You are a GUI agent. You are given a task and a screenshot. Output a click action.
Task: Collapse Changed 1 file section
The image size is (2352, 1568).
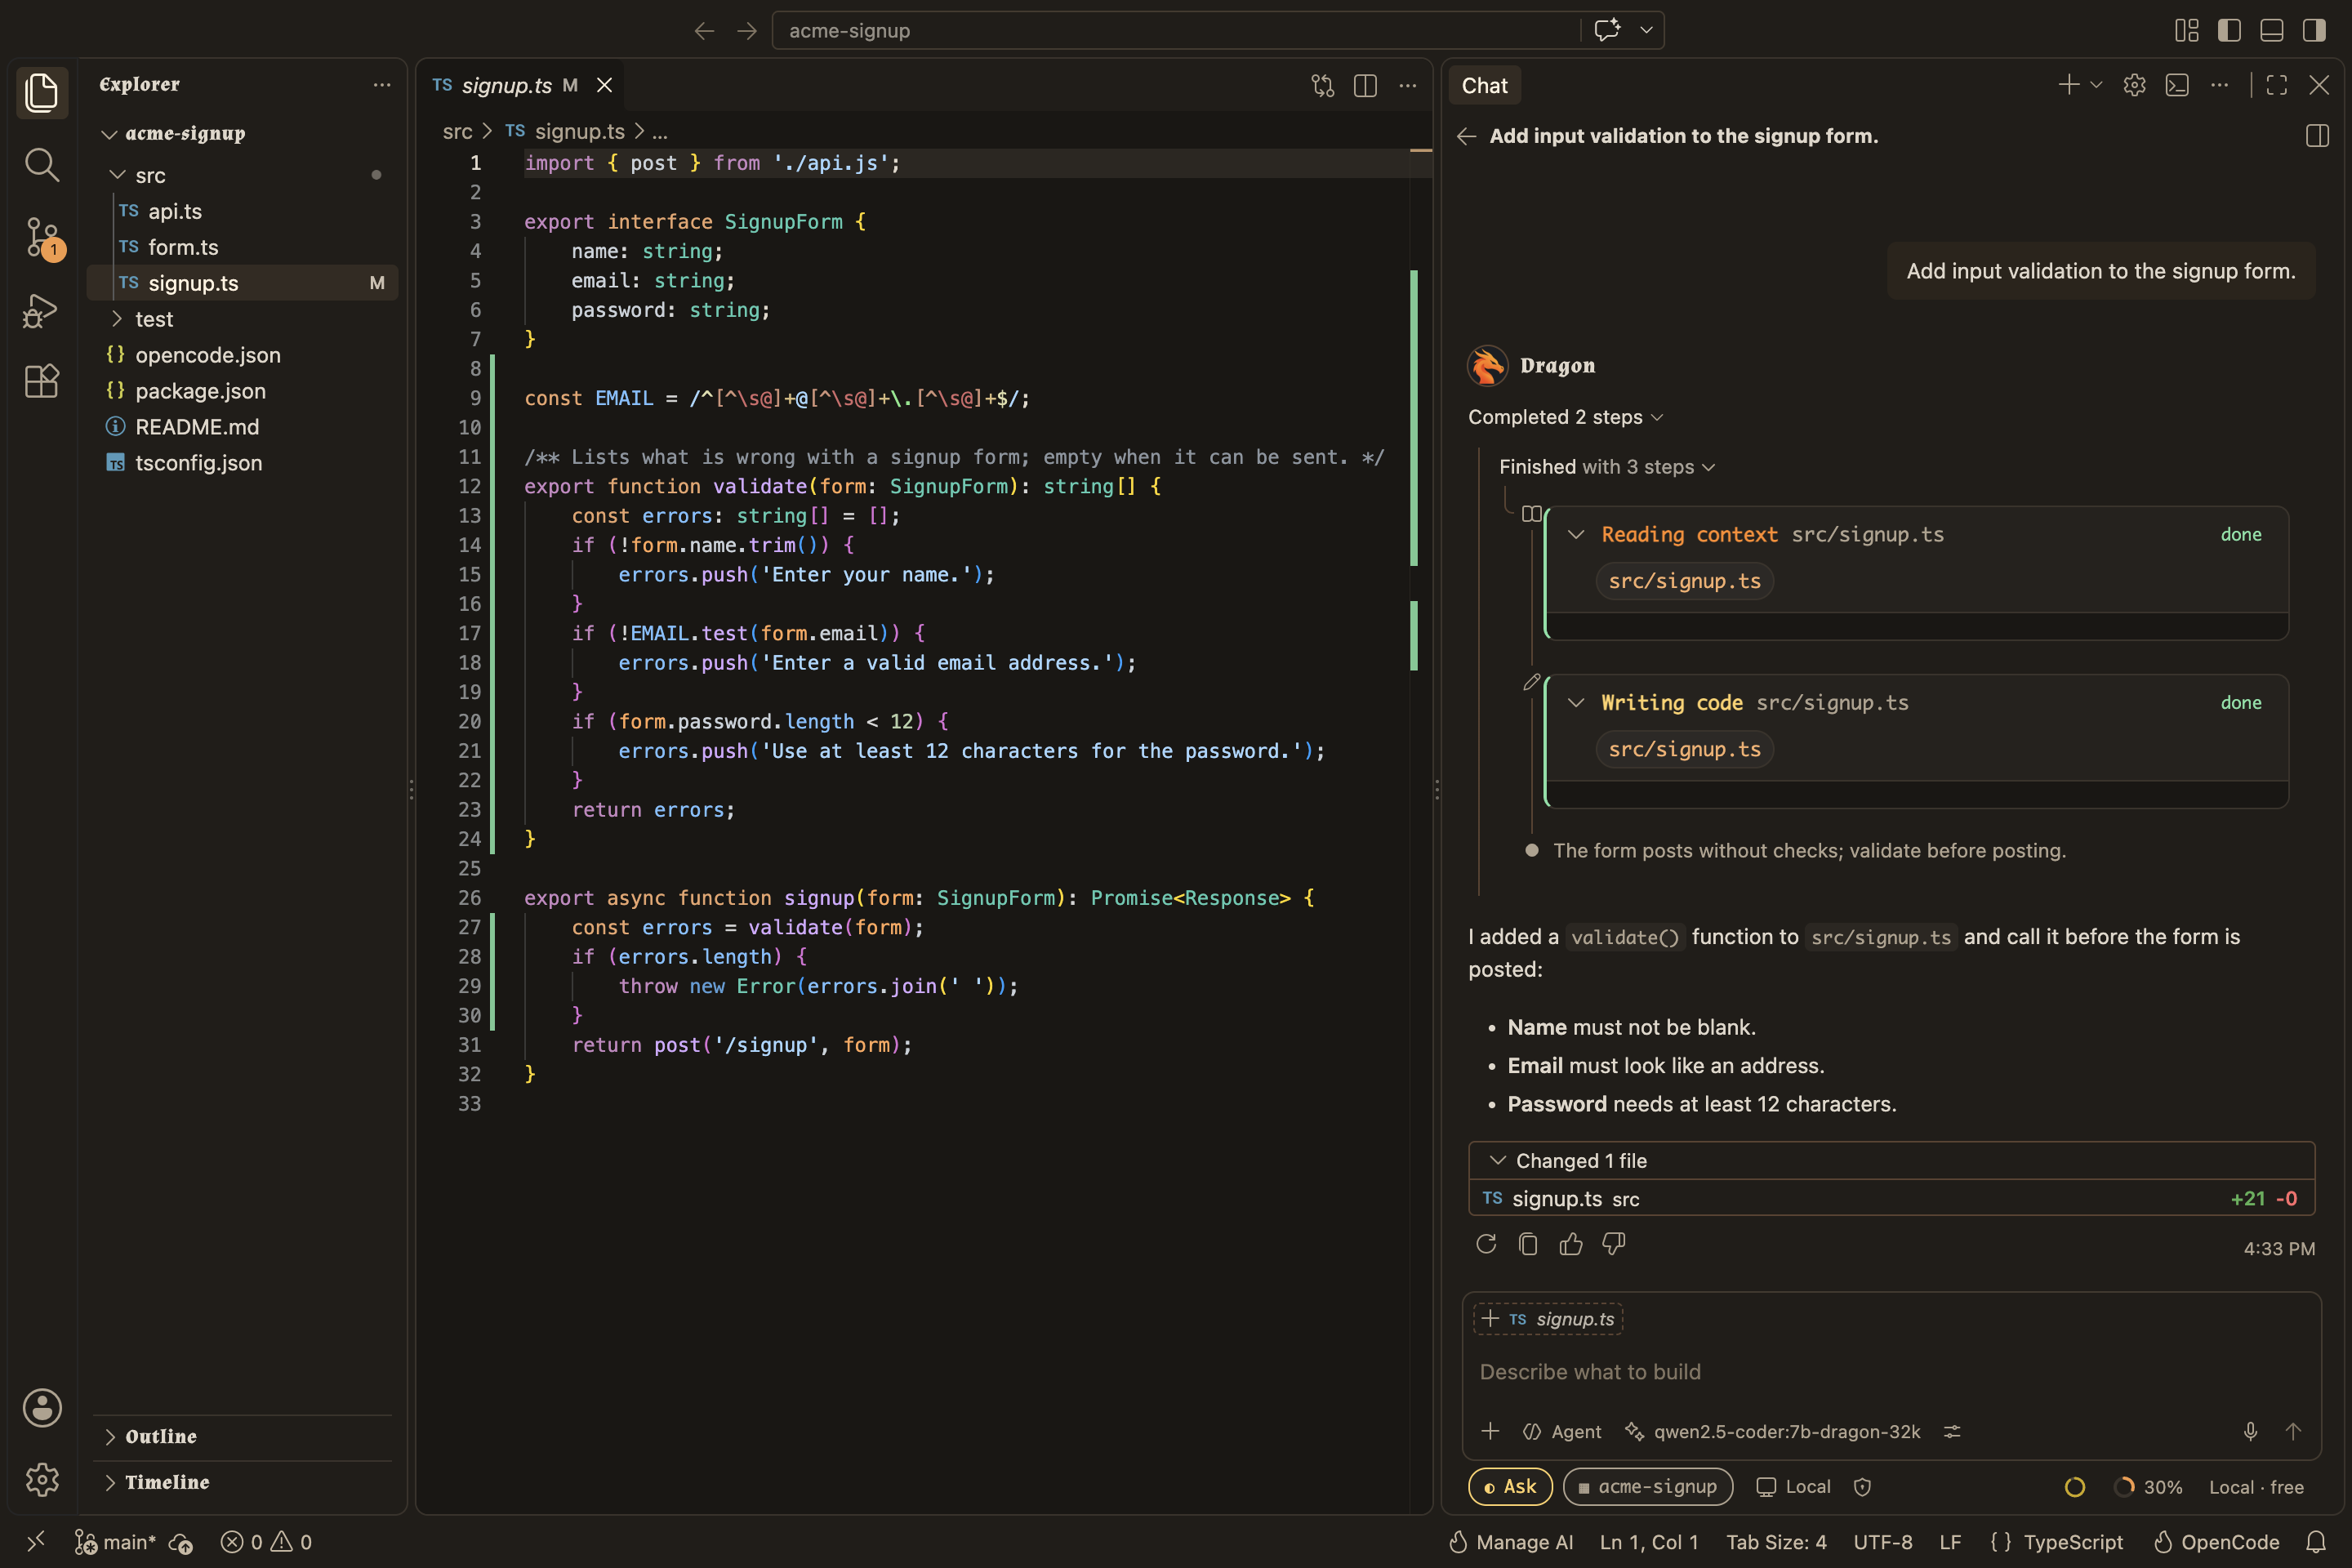(1891, 1161)
